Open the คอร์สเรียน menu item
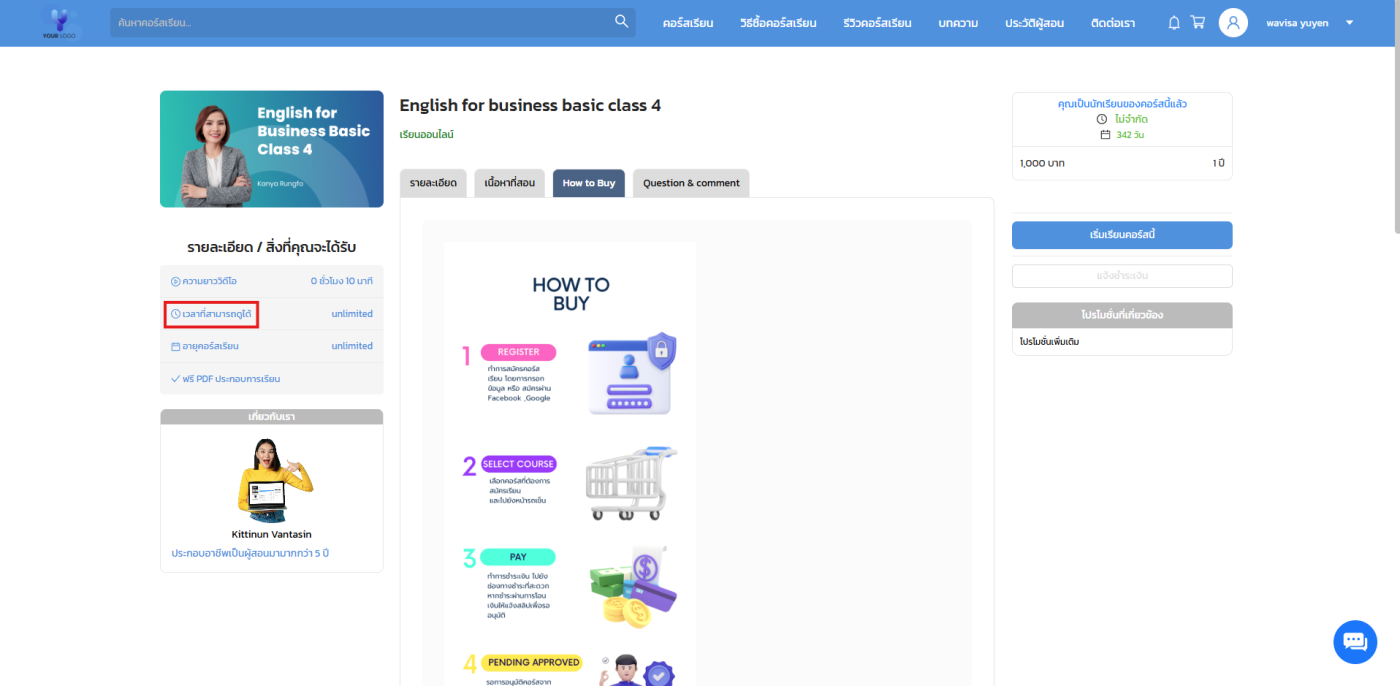1400x686 pixels. 687,23
